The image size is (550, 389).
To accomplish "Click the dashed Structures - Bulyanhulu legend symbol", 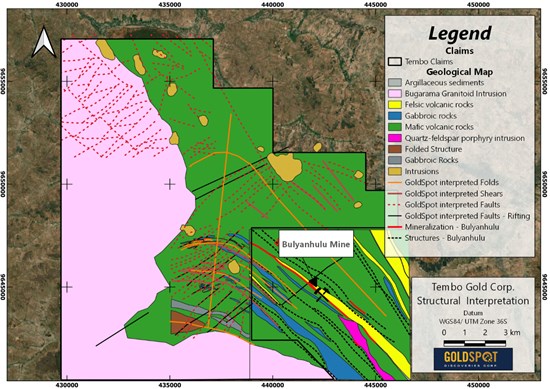I will pos(395,238).
